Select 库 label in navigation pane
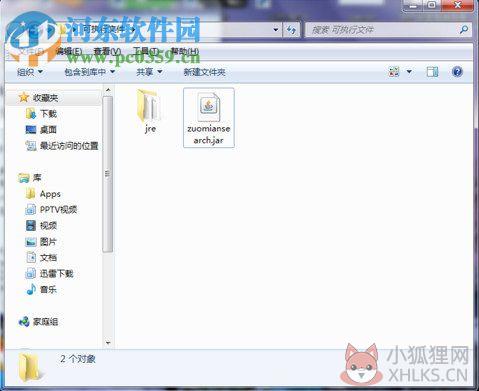This screenshot has width=479, height=391. 37,178
